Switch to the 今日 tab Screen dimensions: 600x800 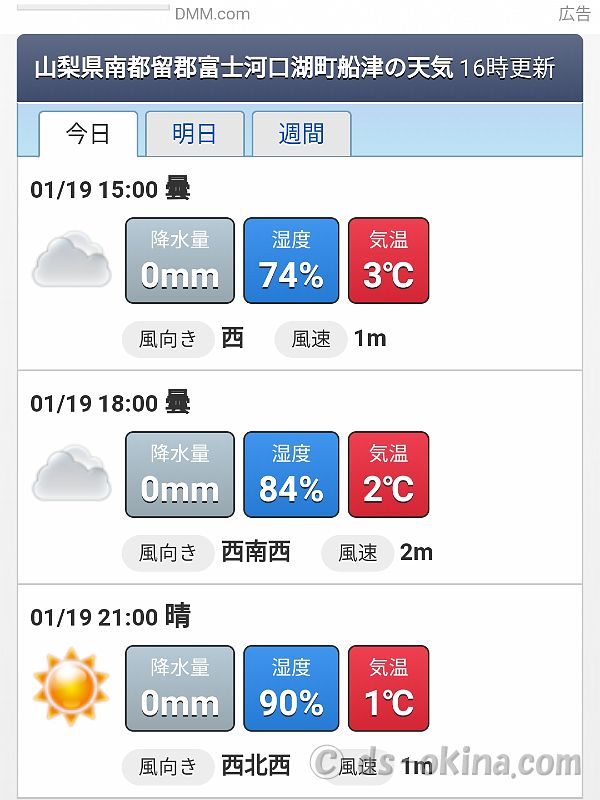point(88,134)
